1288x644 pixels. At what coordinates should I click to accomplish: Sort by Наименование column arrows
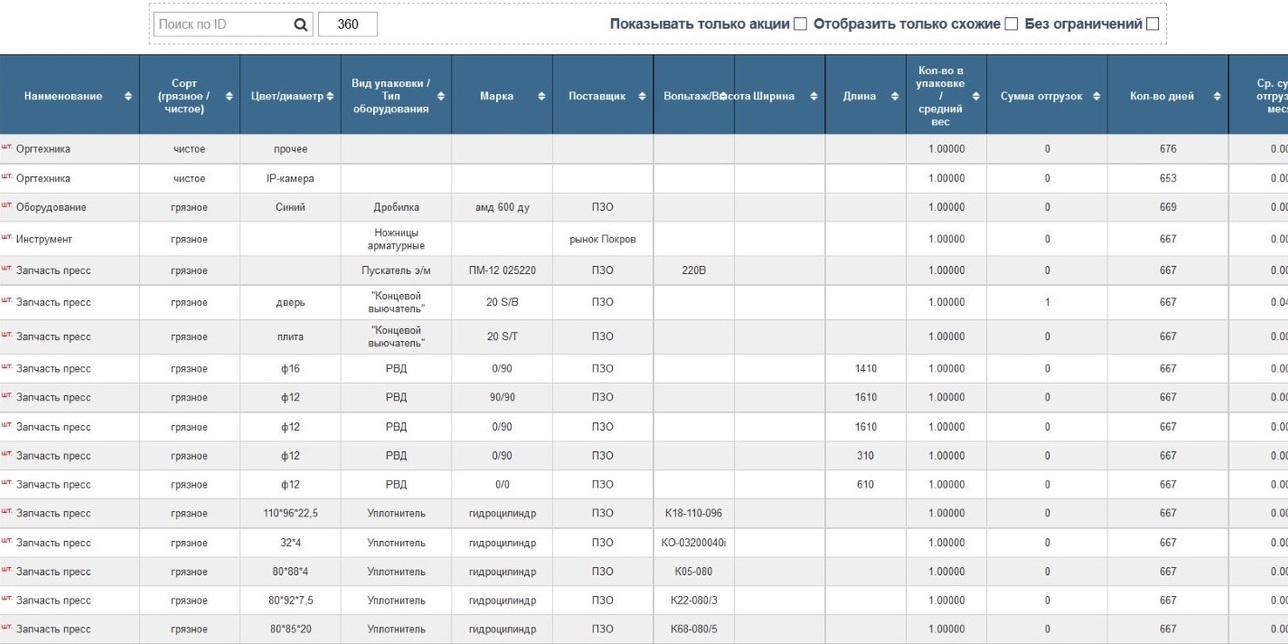[x=128, y=96]
